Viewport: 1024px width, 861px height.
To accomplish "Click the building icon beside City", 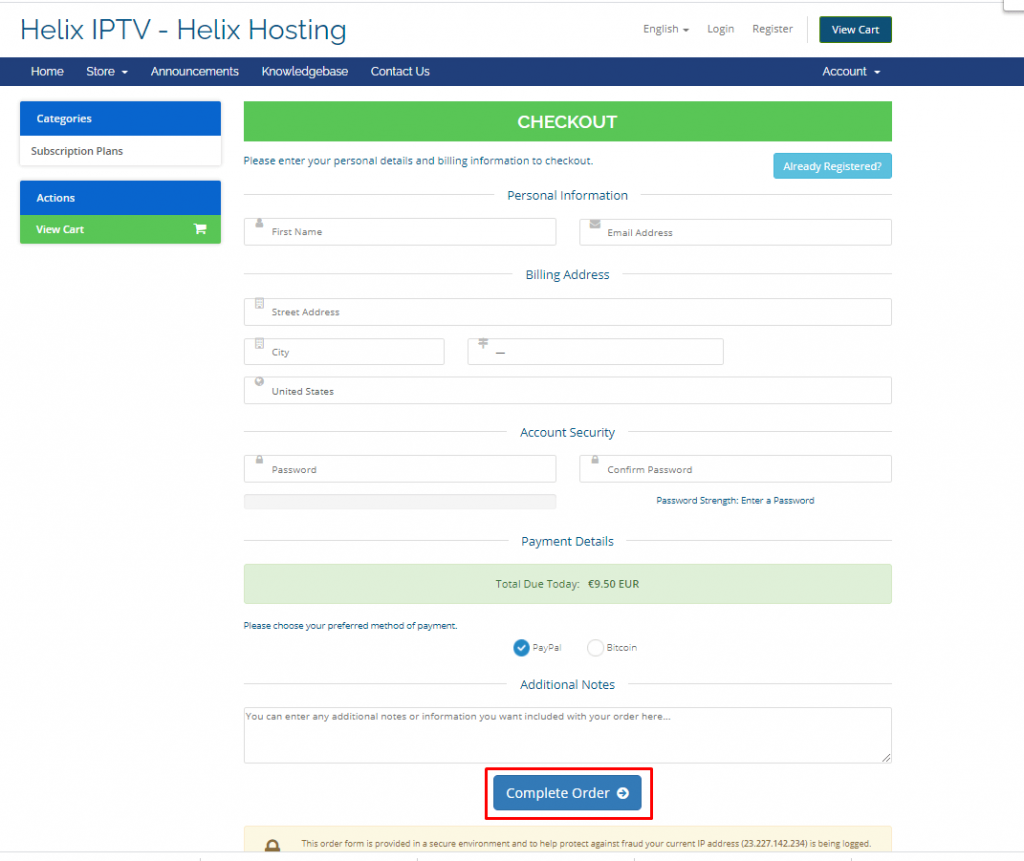I will click(x=259, y=343).
